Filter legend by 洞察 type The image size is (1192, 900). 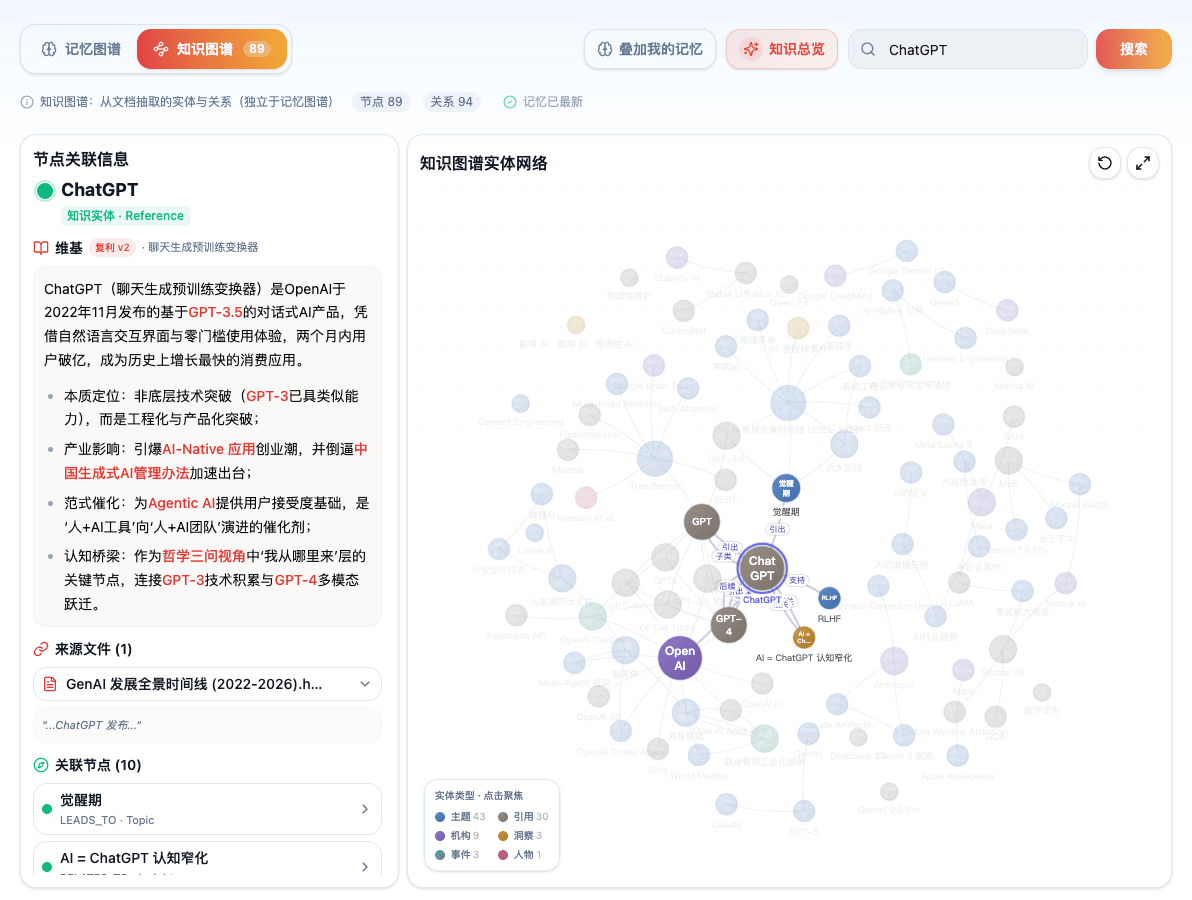point(520,835)
